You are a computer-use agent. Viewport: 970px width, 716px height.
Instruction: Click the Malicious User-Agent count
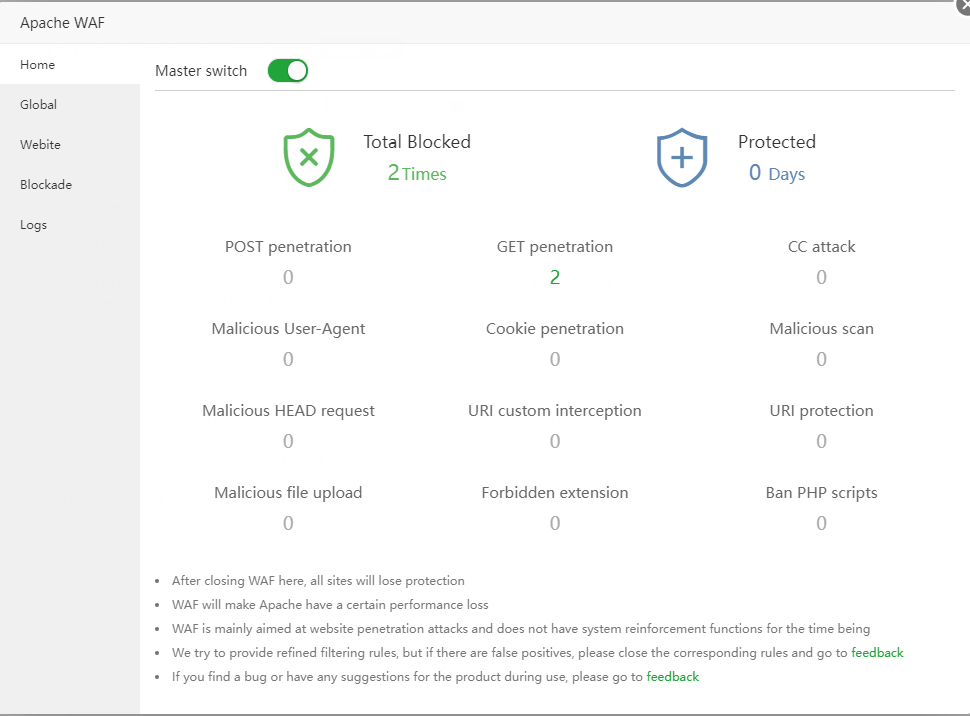click(288, 360)
